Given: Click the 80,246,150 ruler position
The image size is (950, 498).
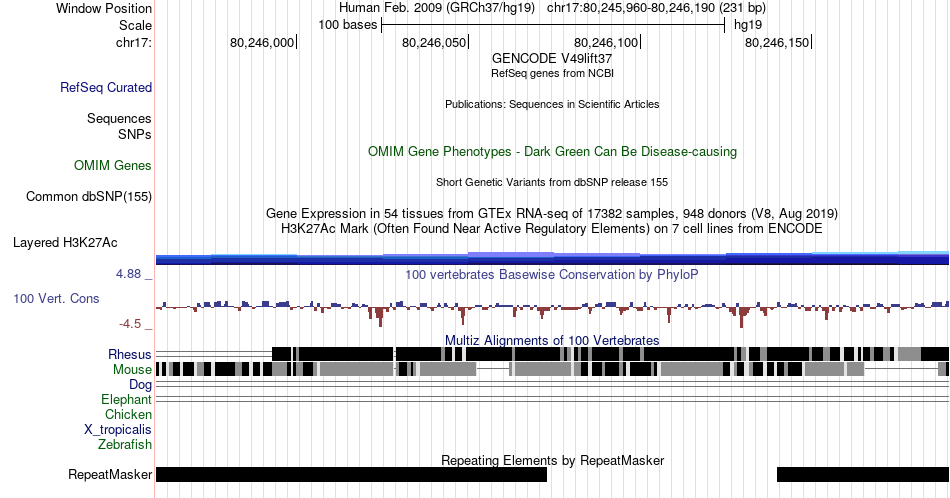Looking at the screenshot, I should pos(777,42).
